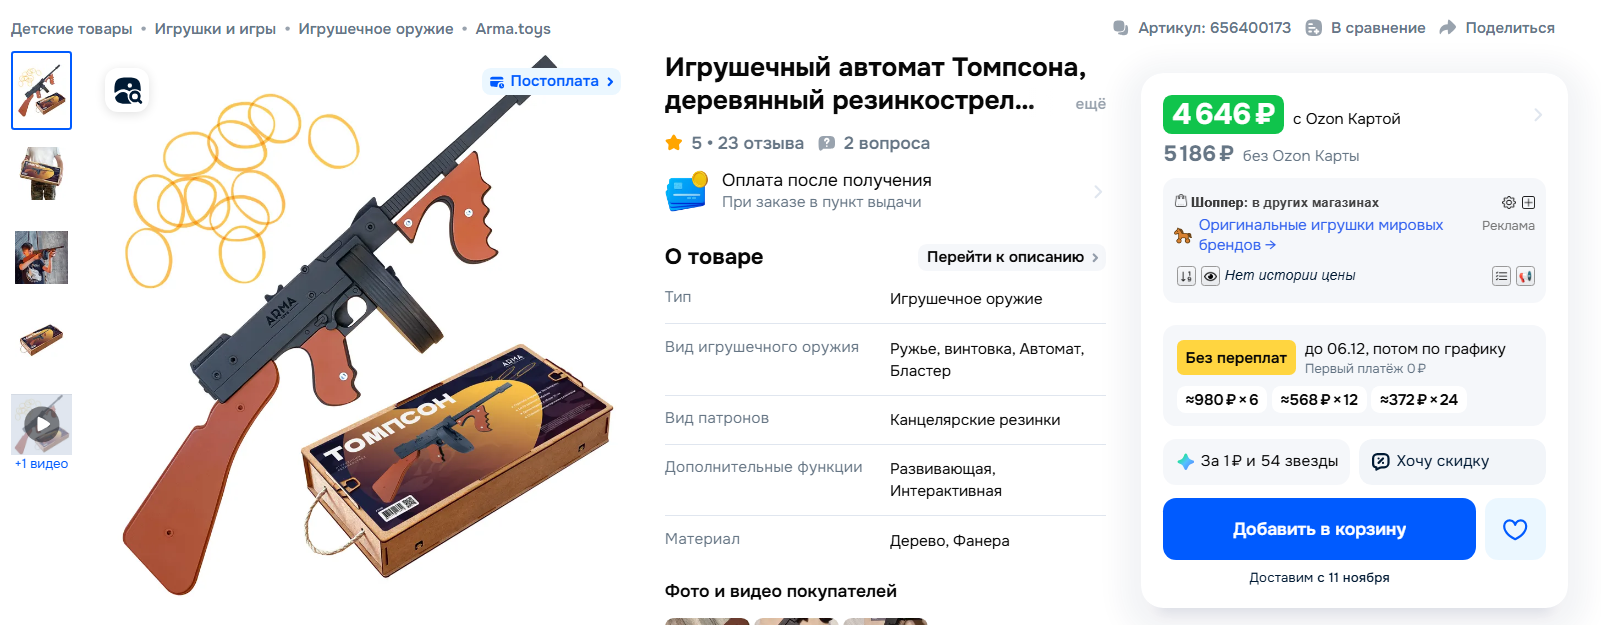Expand the Ozon Card price details chevron
Screen dimensions: 1601x625
pyautogui.click(x=1538, y=115)
